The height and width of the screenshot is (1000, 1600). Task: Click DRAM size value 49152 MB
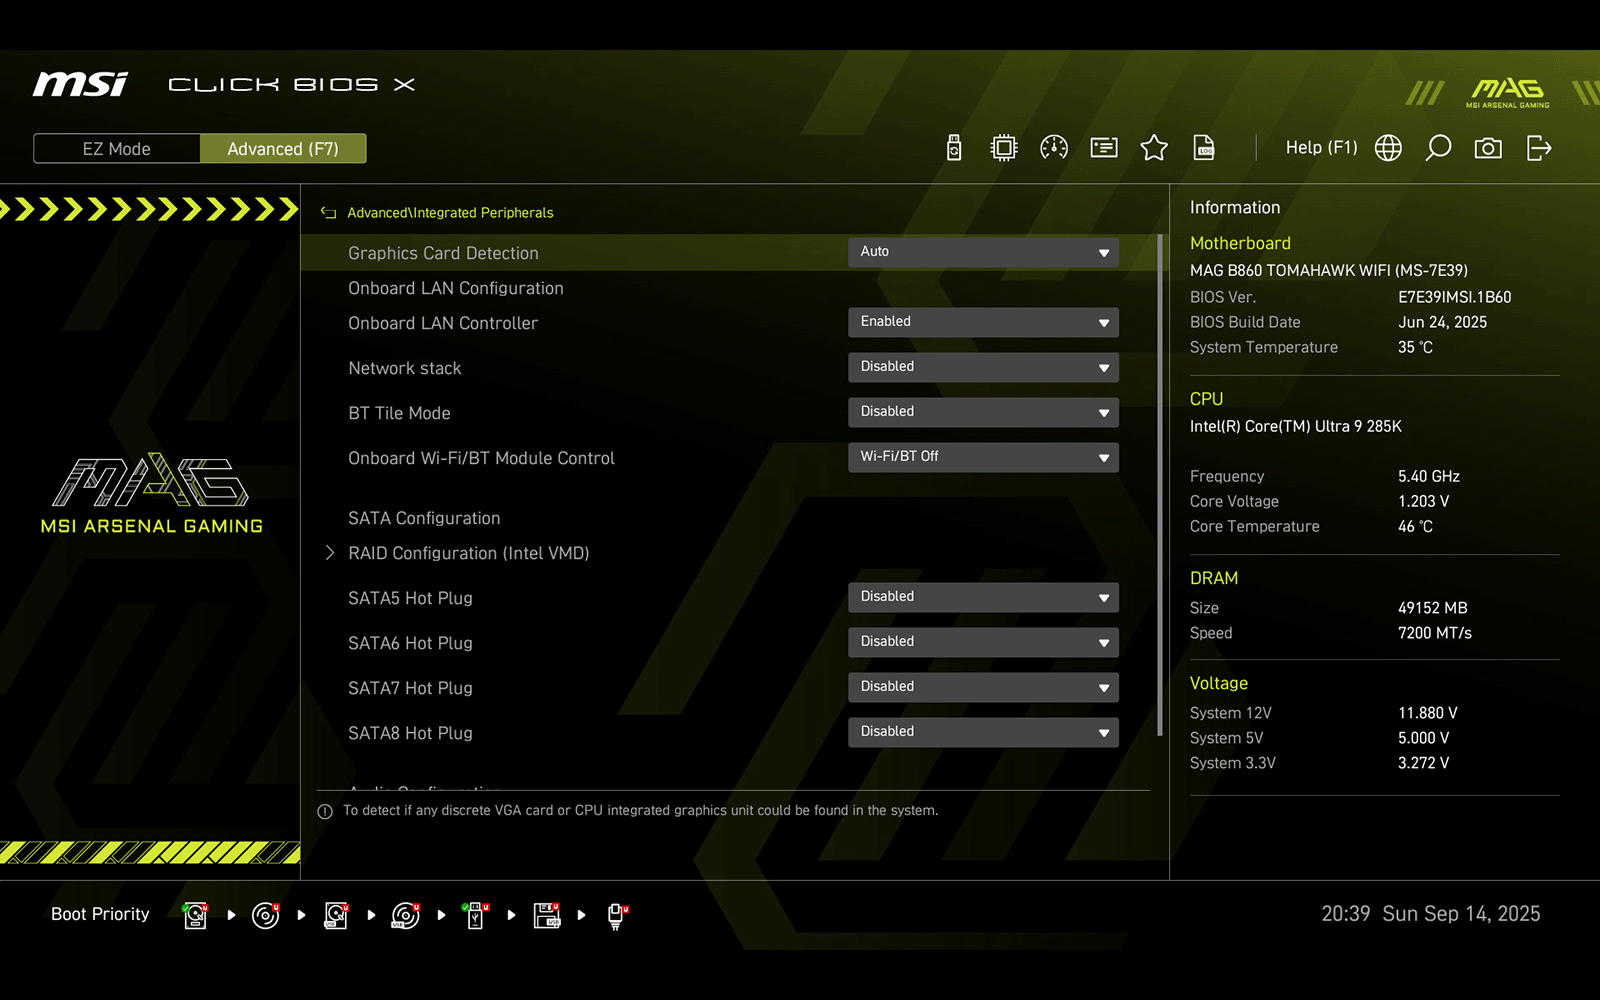click(1433, 609)
